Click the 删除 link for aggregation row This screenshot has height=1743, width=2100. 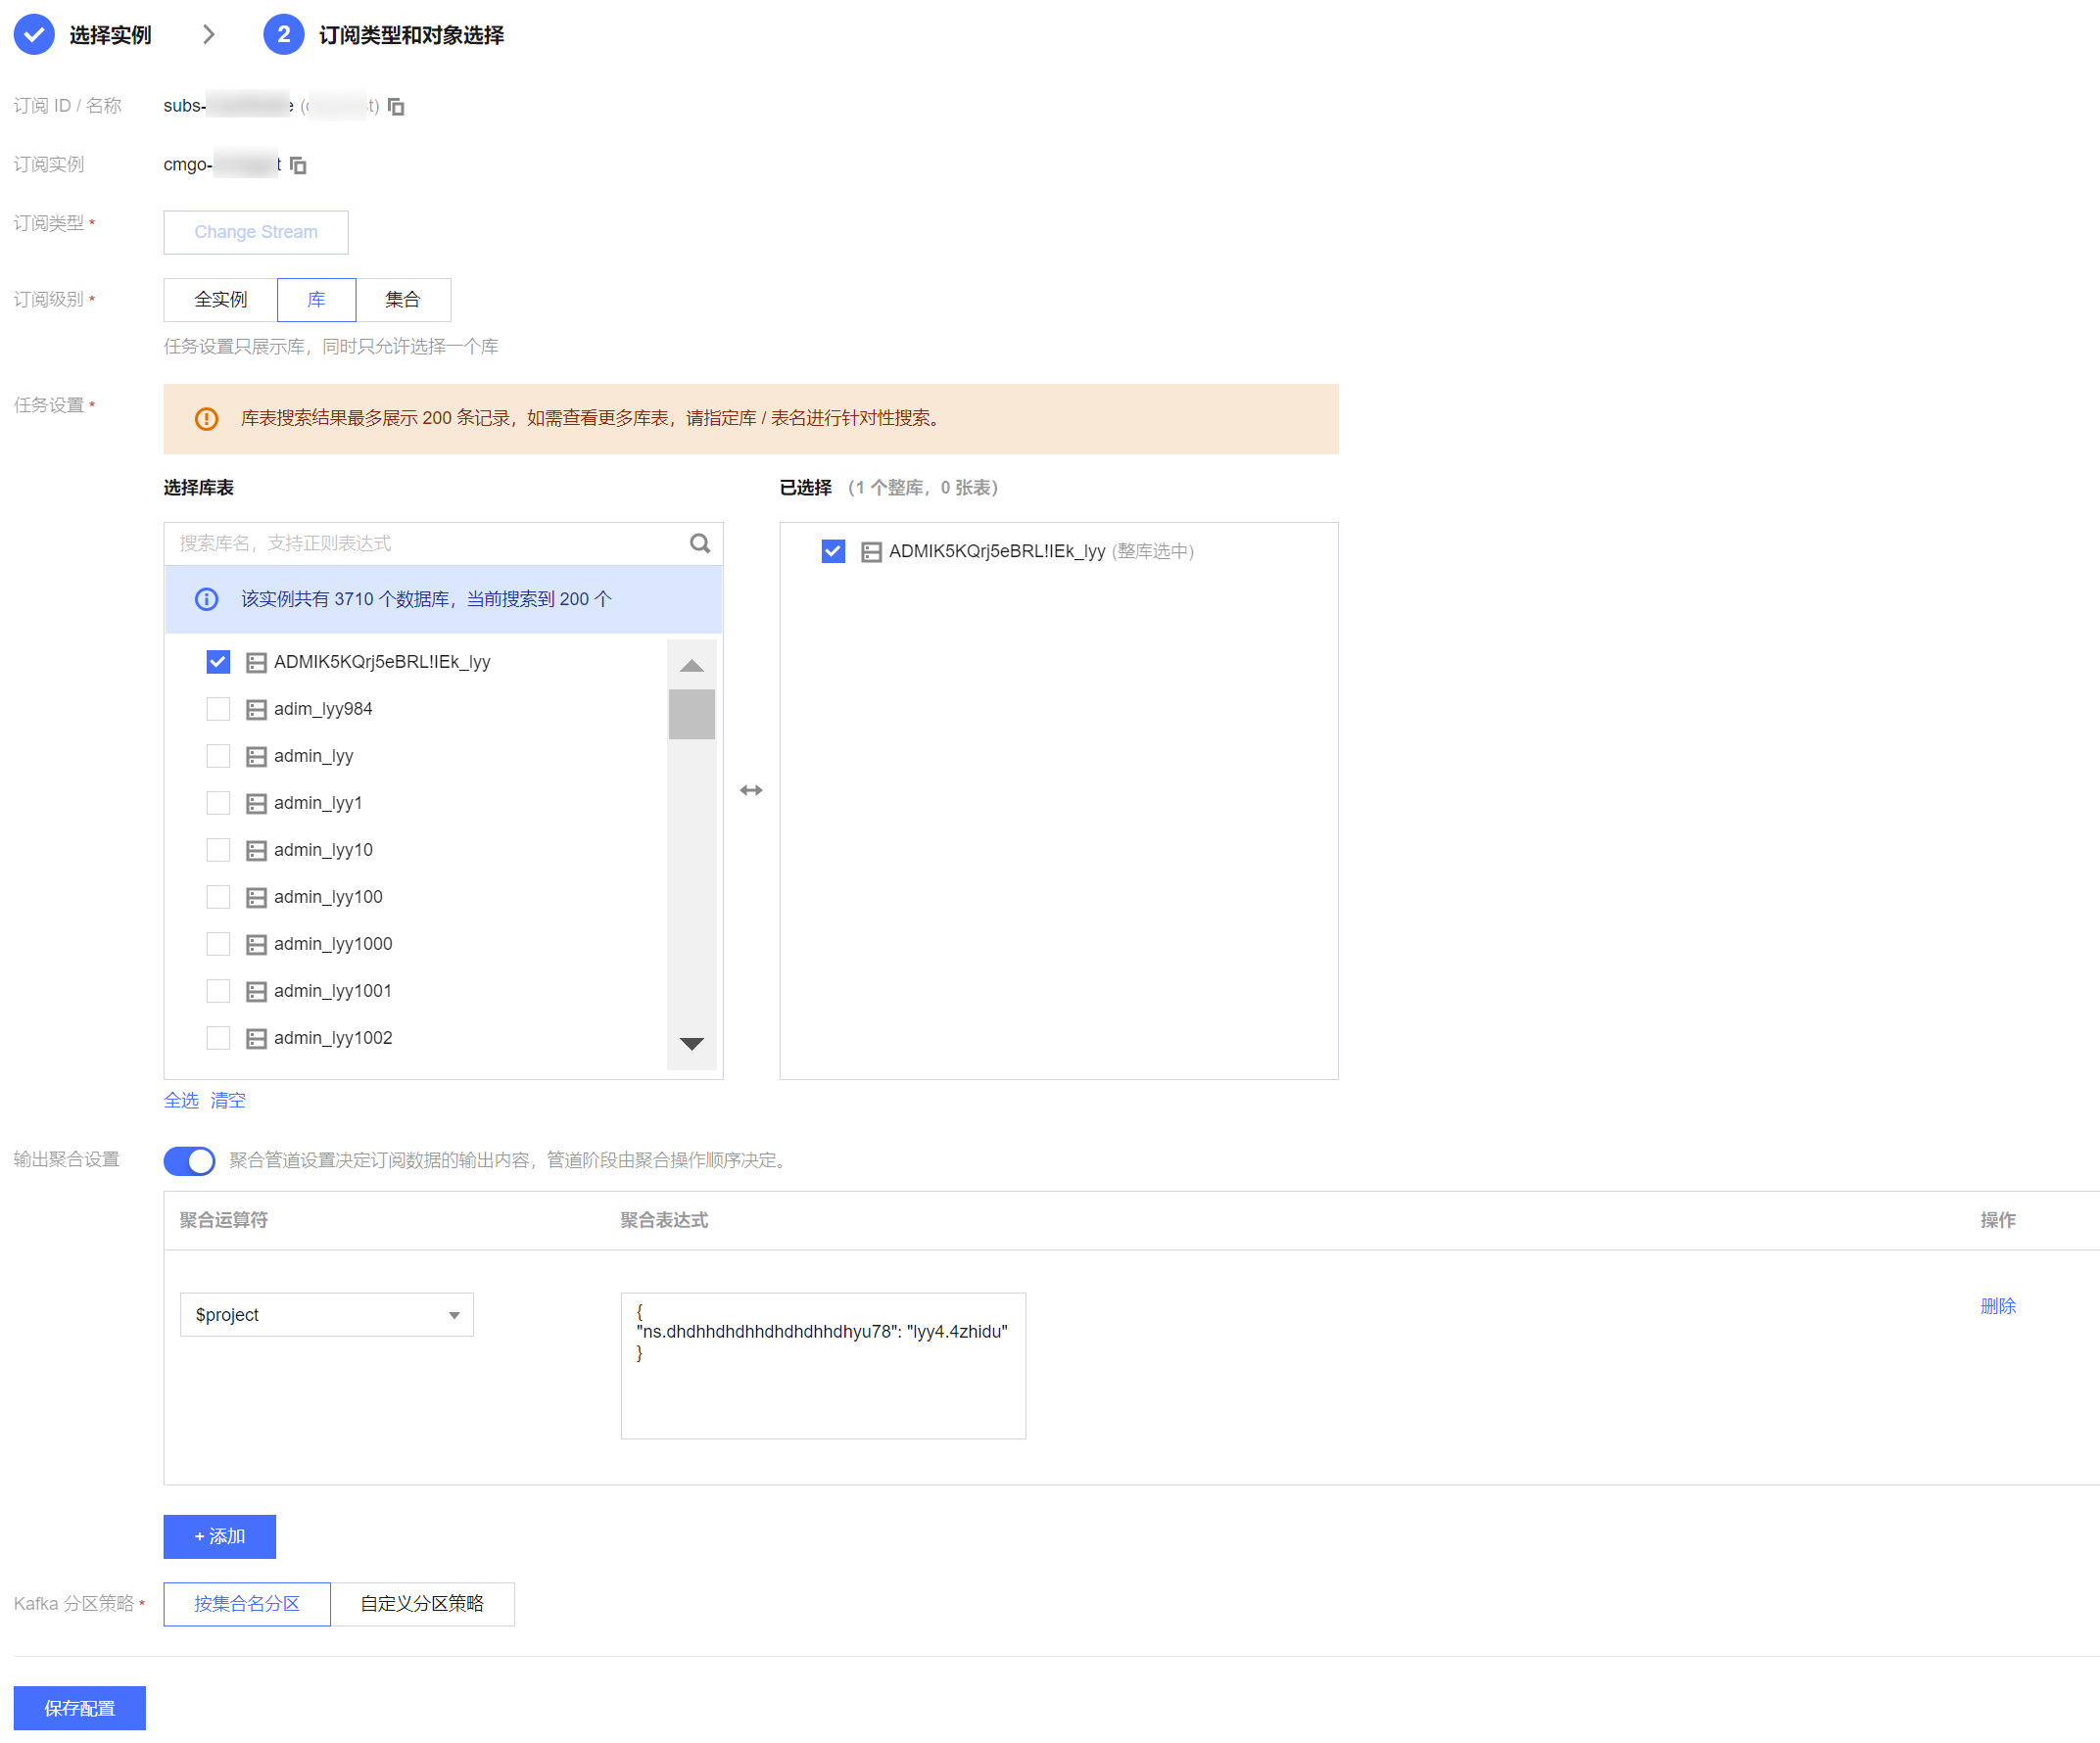[x=1997, y=1306]
